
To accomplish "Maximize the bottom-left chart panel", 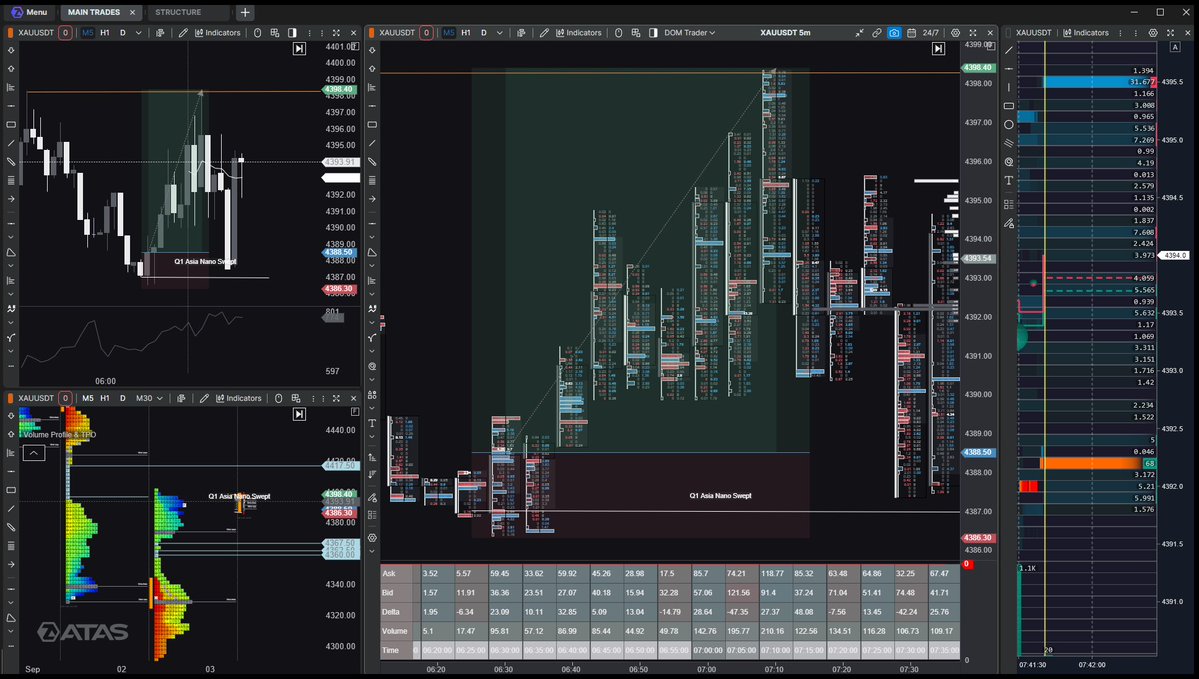I will pos(336,398).
